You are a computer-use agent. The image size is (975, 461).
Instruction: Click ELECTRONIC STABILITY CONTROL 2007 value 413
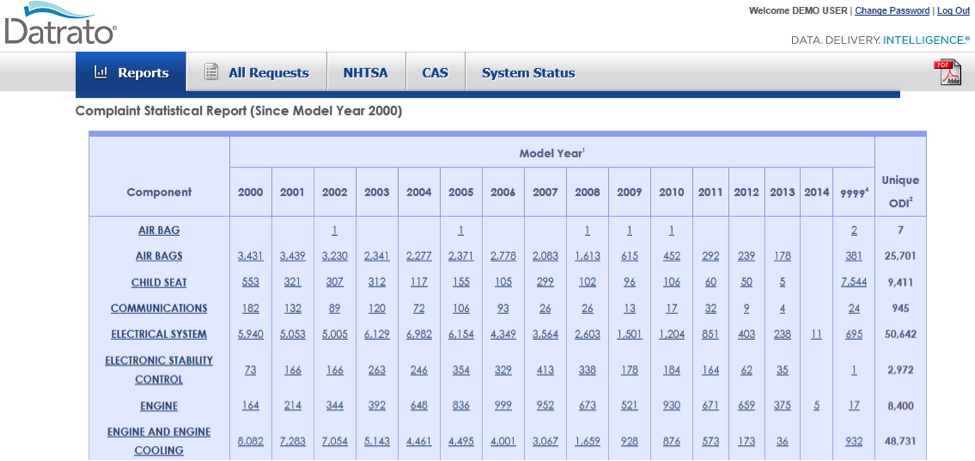tap(545, 370)
